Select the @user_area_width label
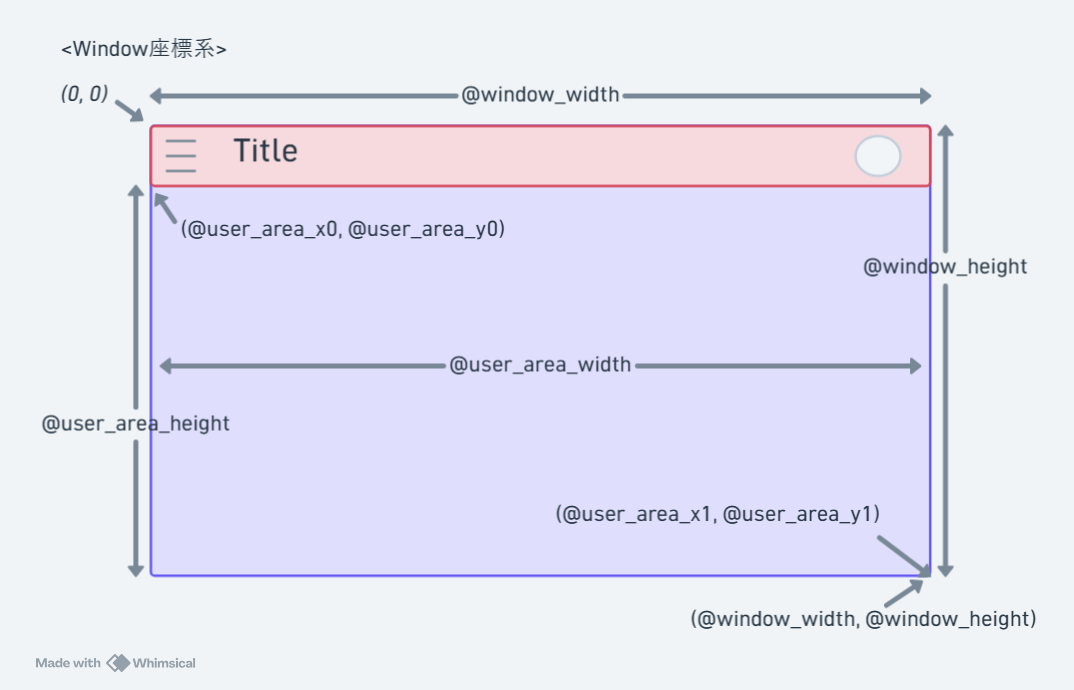This screenshot has width=1074, height=690. 540,365
